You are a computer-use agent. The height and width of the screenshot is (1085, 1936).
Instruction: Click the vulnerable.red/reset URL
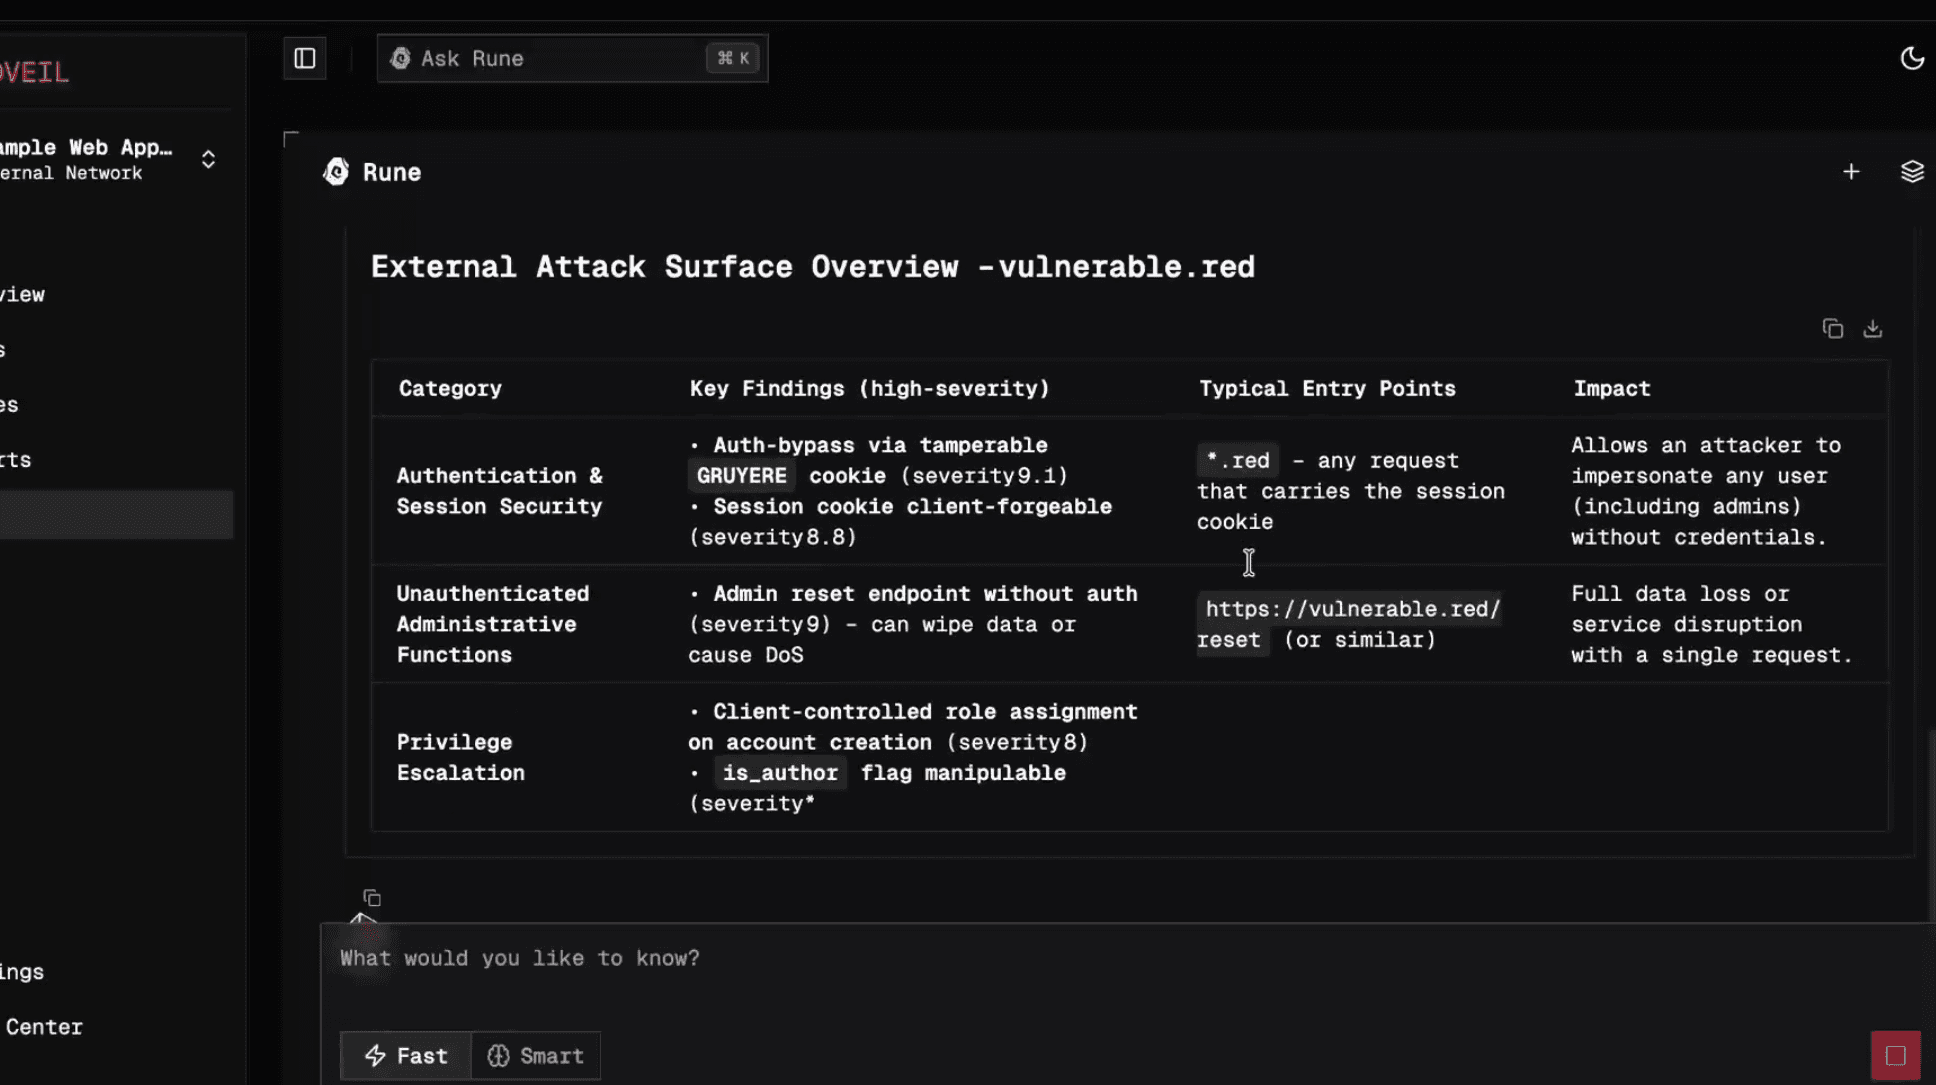pos(1352,610)
